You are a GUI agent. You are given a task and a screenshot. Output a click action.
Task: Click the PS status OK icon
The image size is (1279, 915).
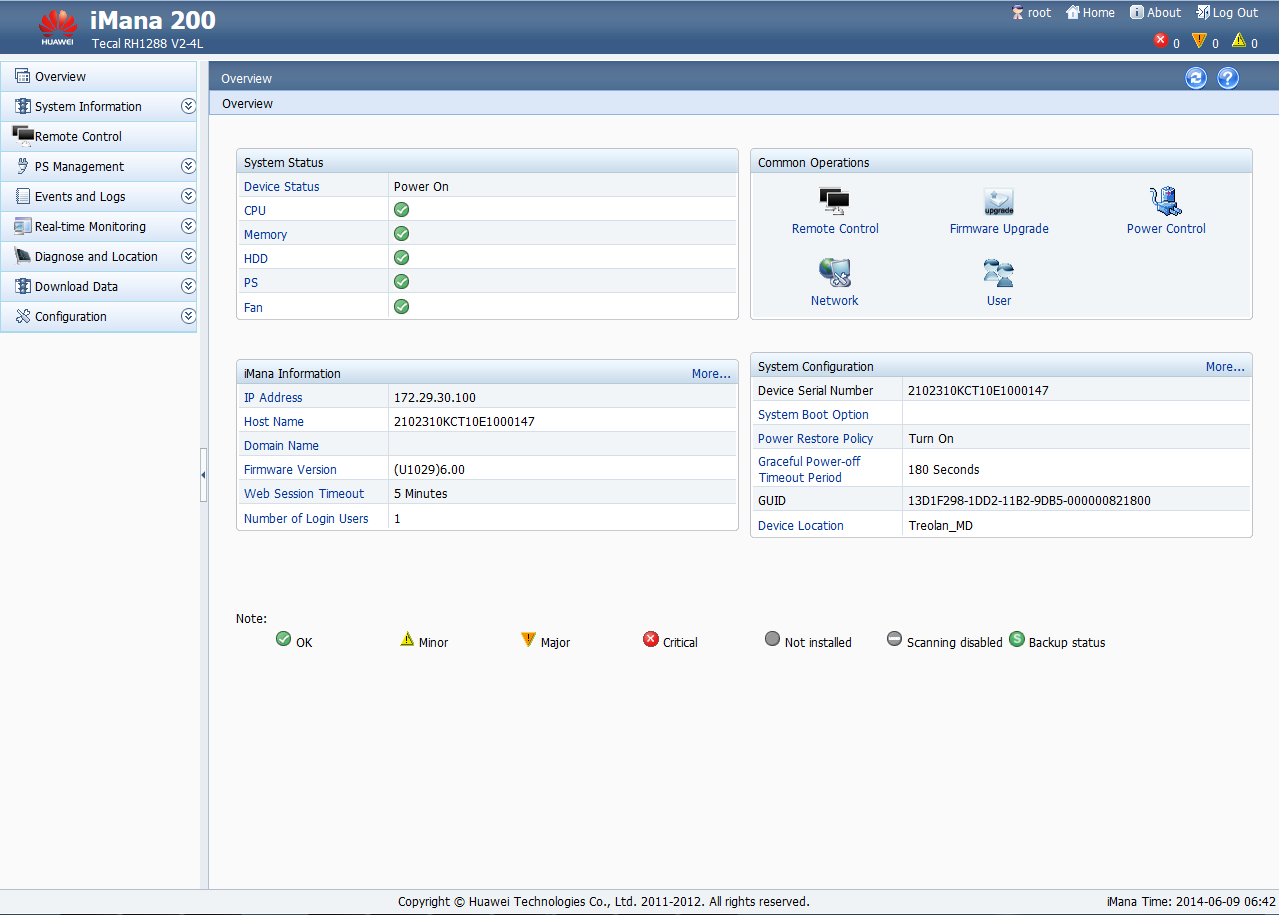401,282
